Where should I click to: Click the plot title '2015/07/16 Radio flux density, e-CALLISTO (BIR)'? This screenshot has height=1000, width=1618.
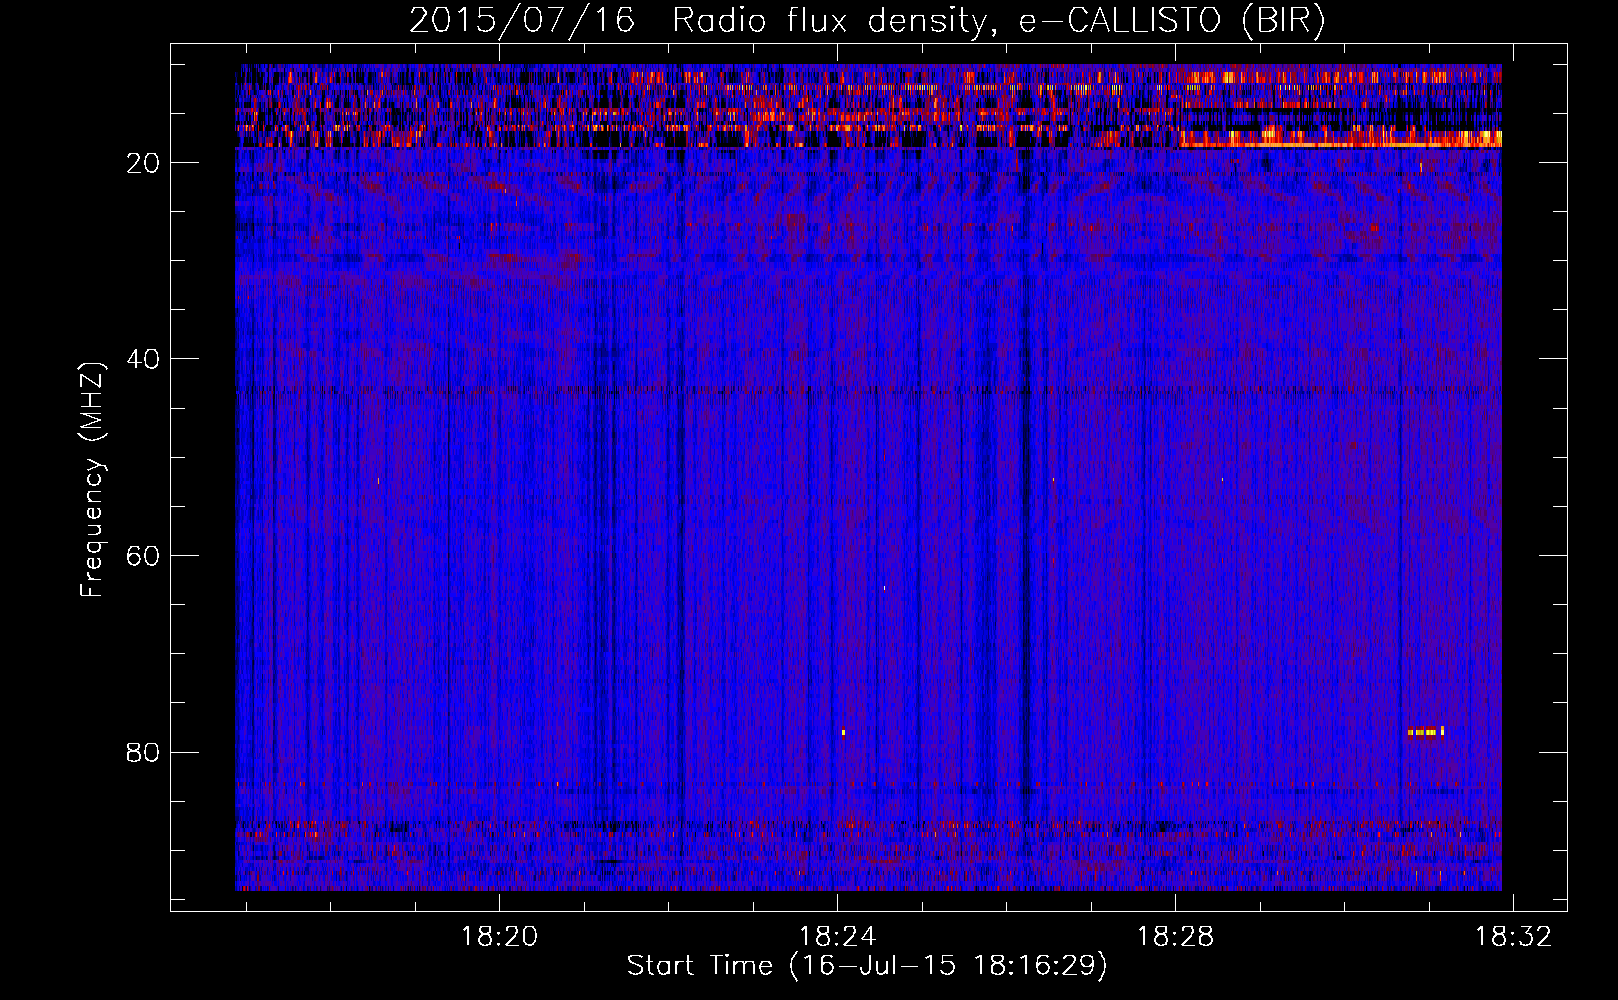point(867,20)
